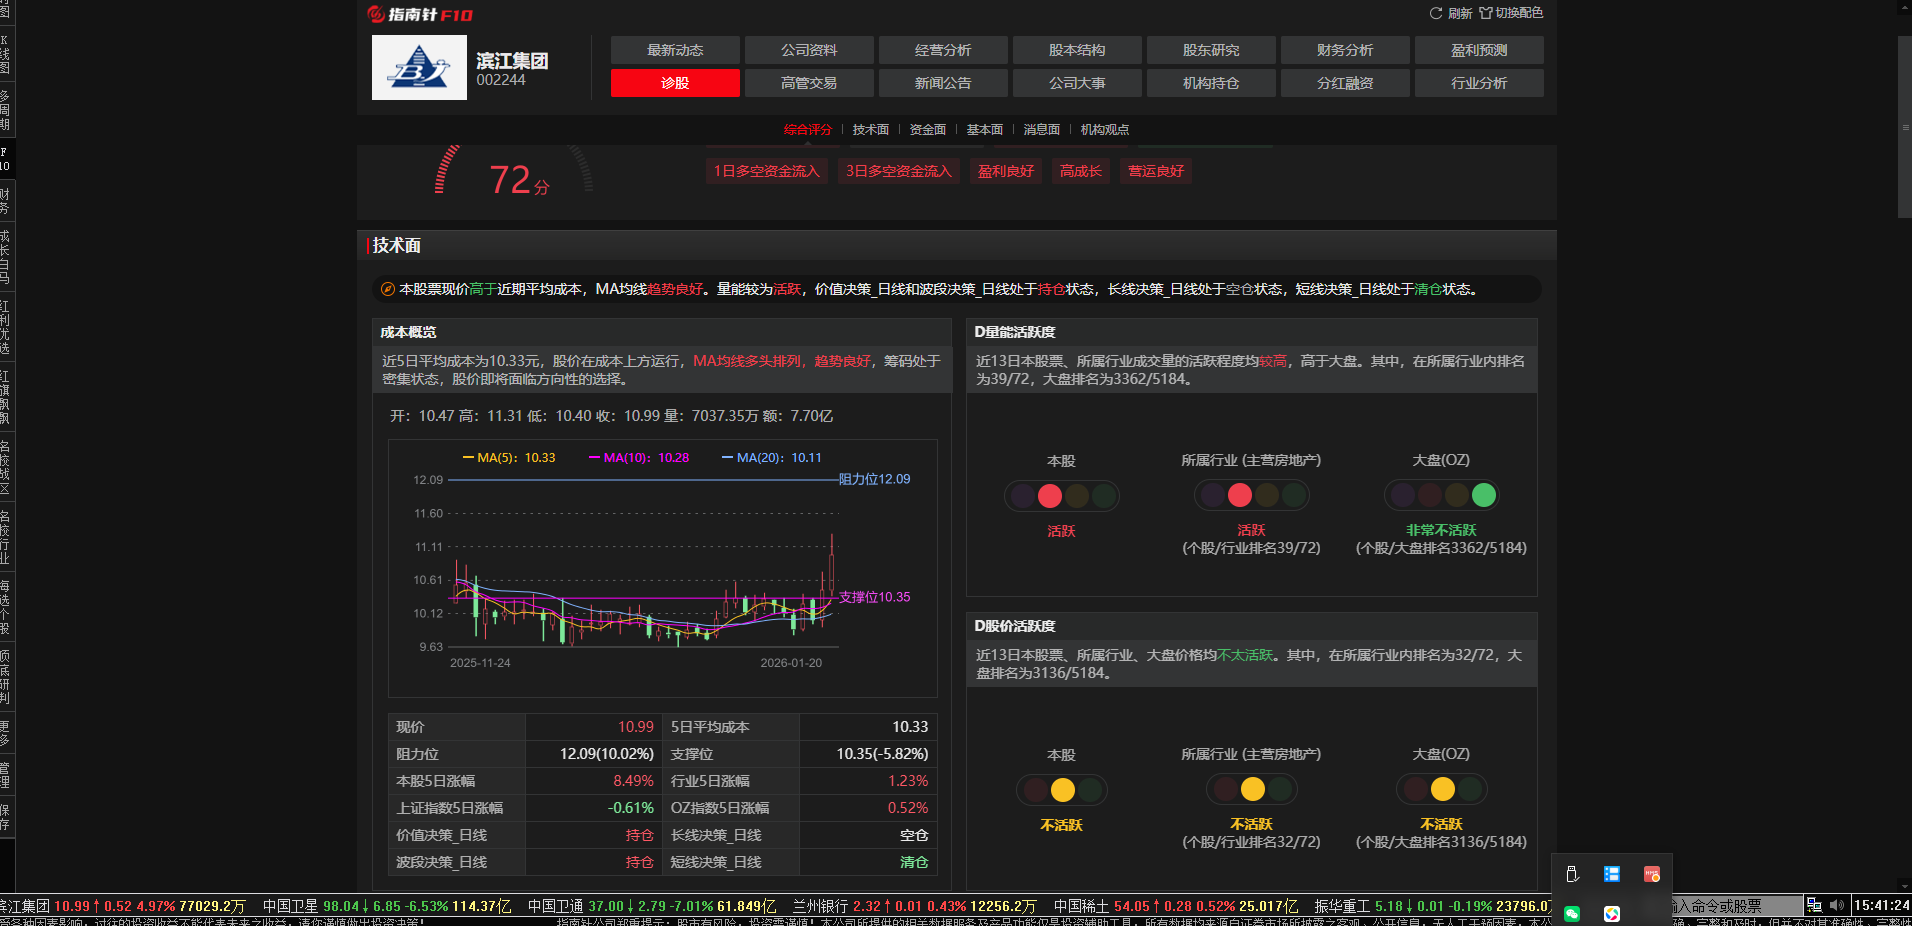Viewport: 1912px width, 926px height.
Task: Select 多周期 in the left sidebar
Action: [5, 110]
